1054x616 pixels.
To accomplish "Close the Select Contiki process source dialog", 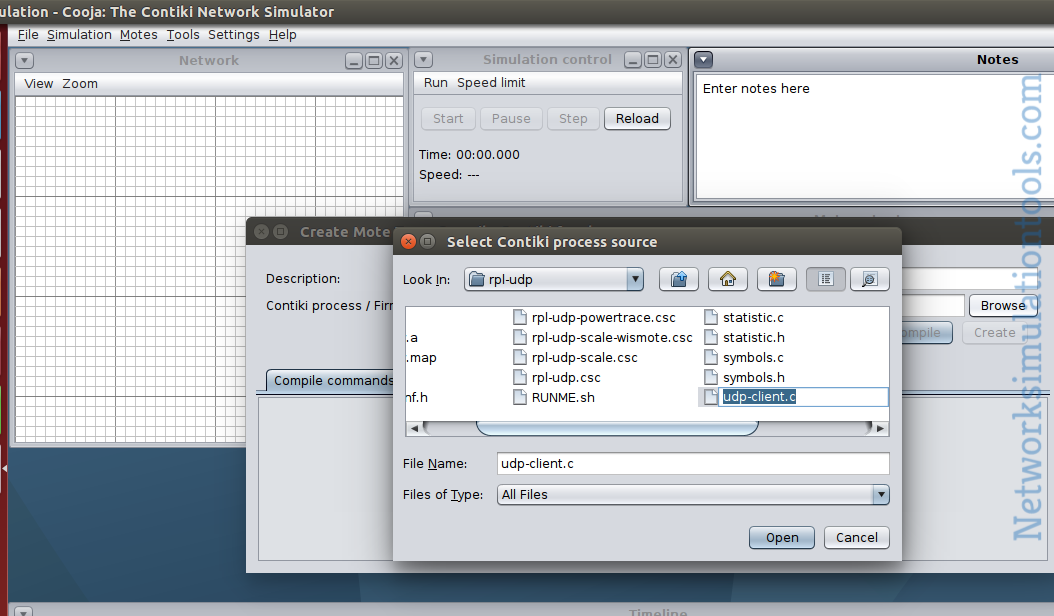I will 408,241.
